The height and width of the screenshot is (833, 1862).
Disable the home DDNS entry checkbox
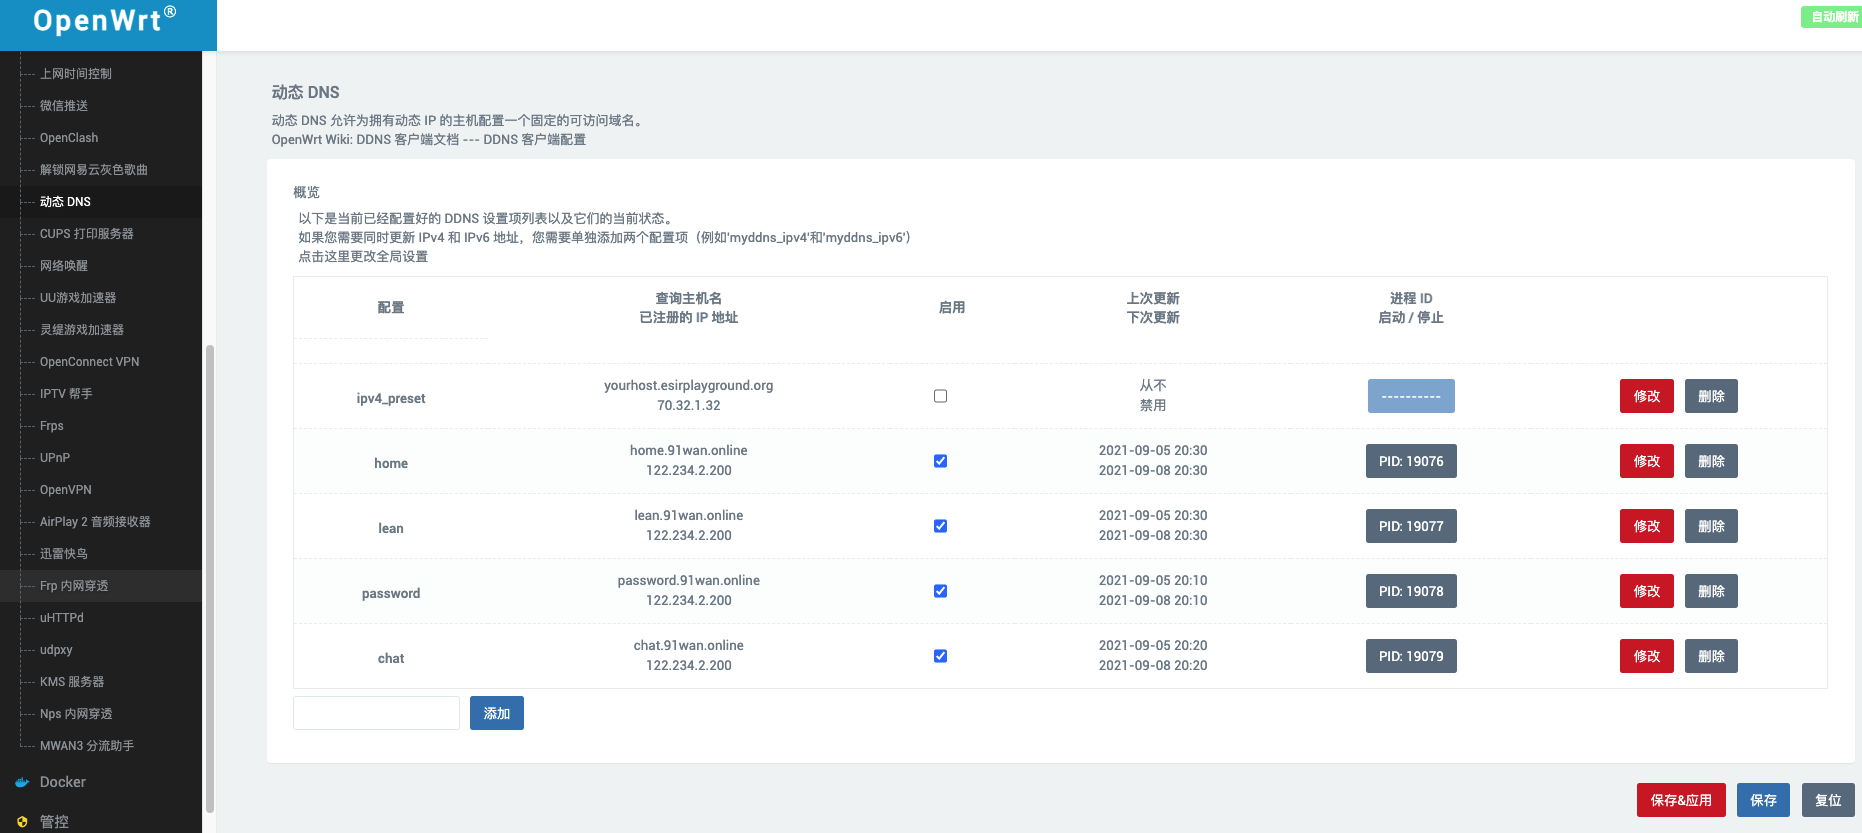940,461
